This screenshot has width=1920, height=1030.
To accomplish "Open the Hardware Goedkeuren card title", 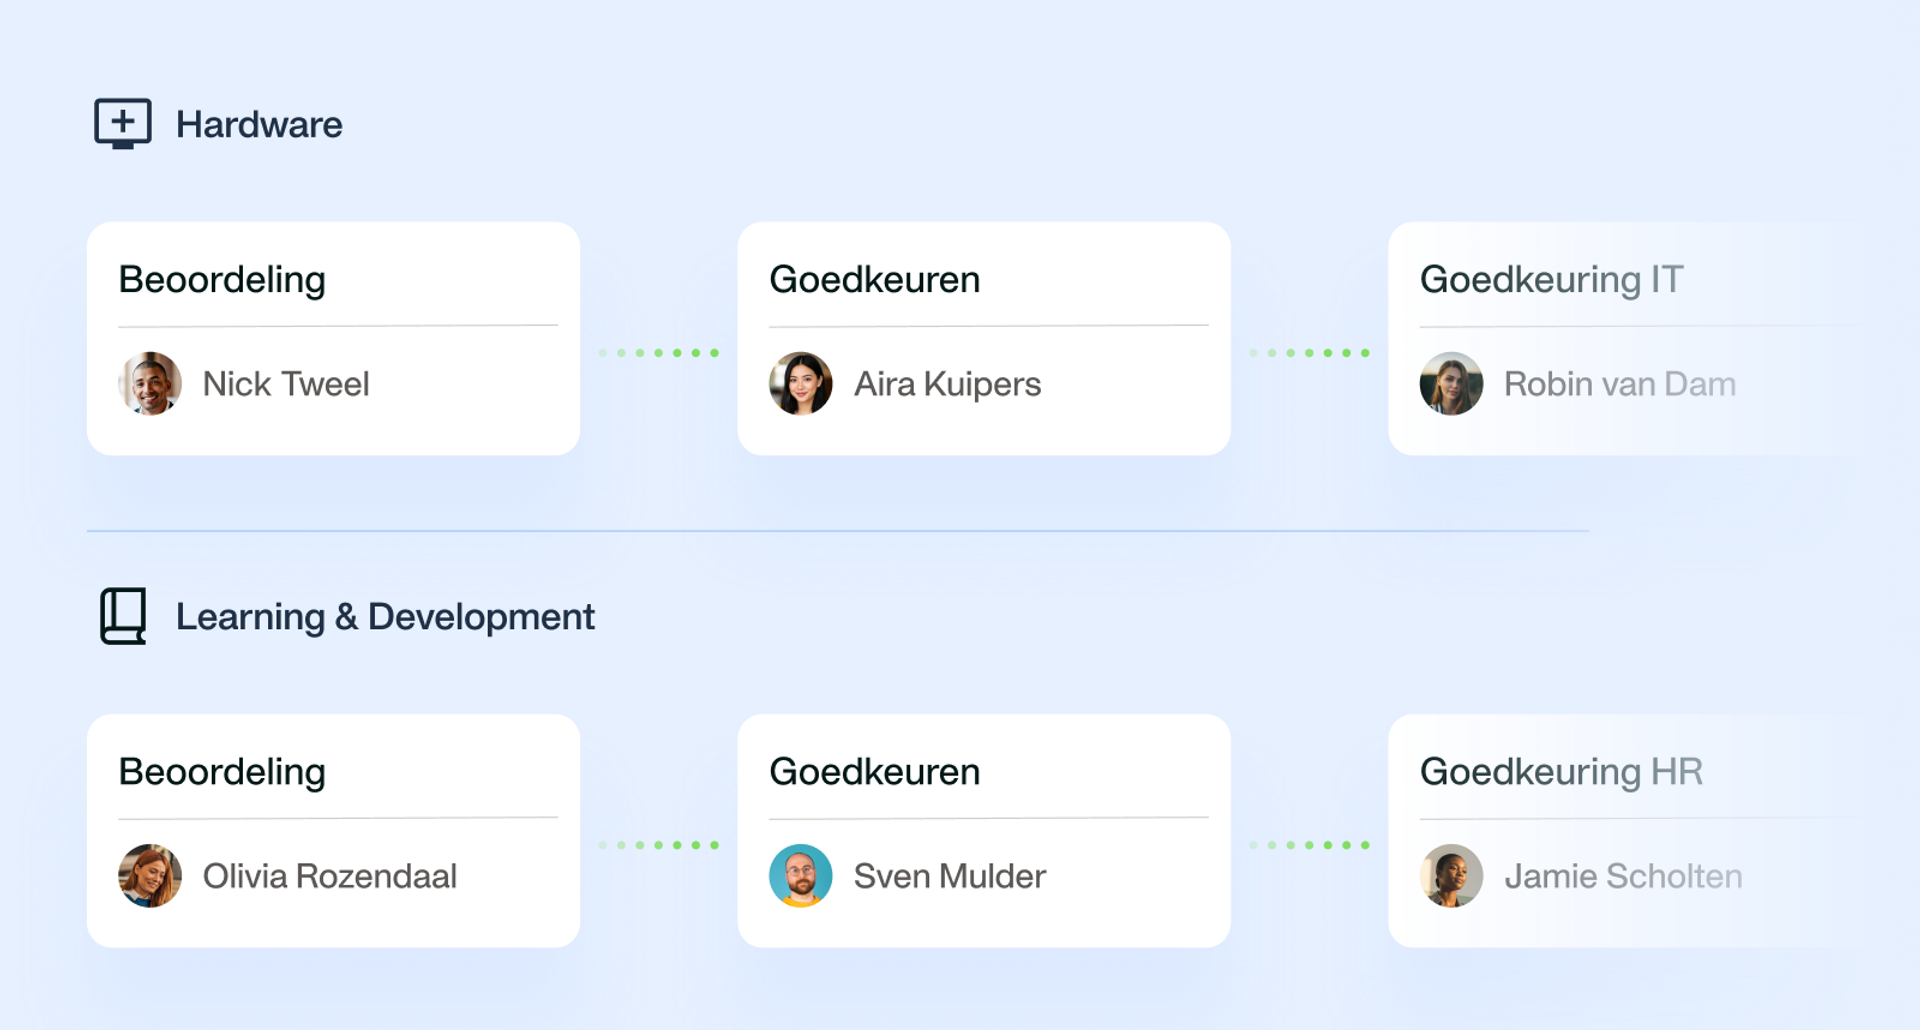I will 875,280.
